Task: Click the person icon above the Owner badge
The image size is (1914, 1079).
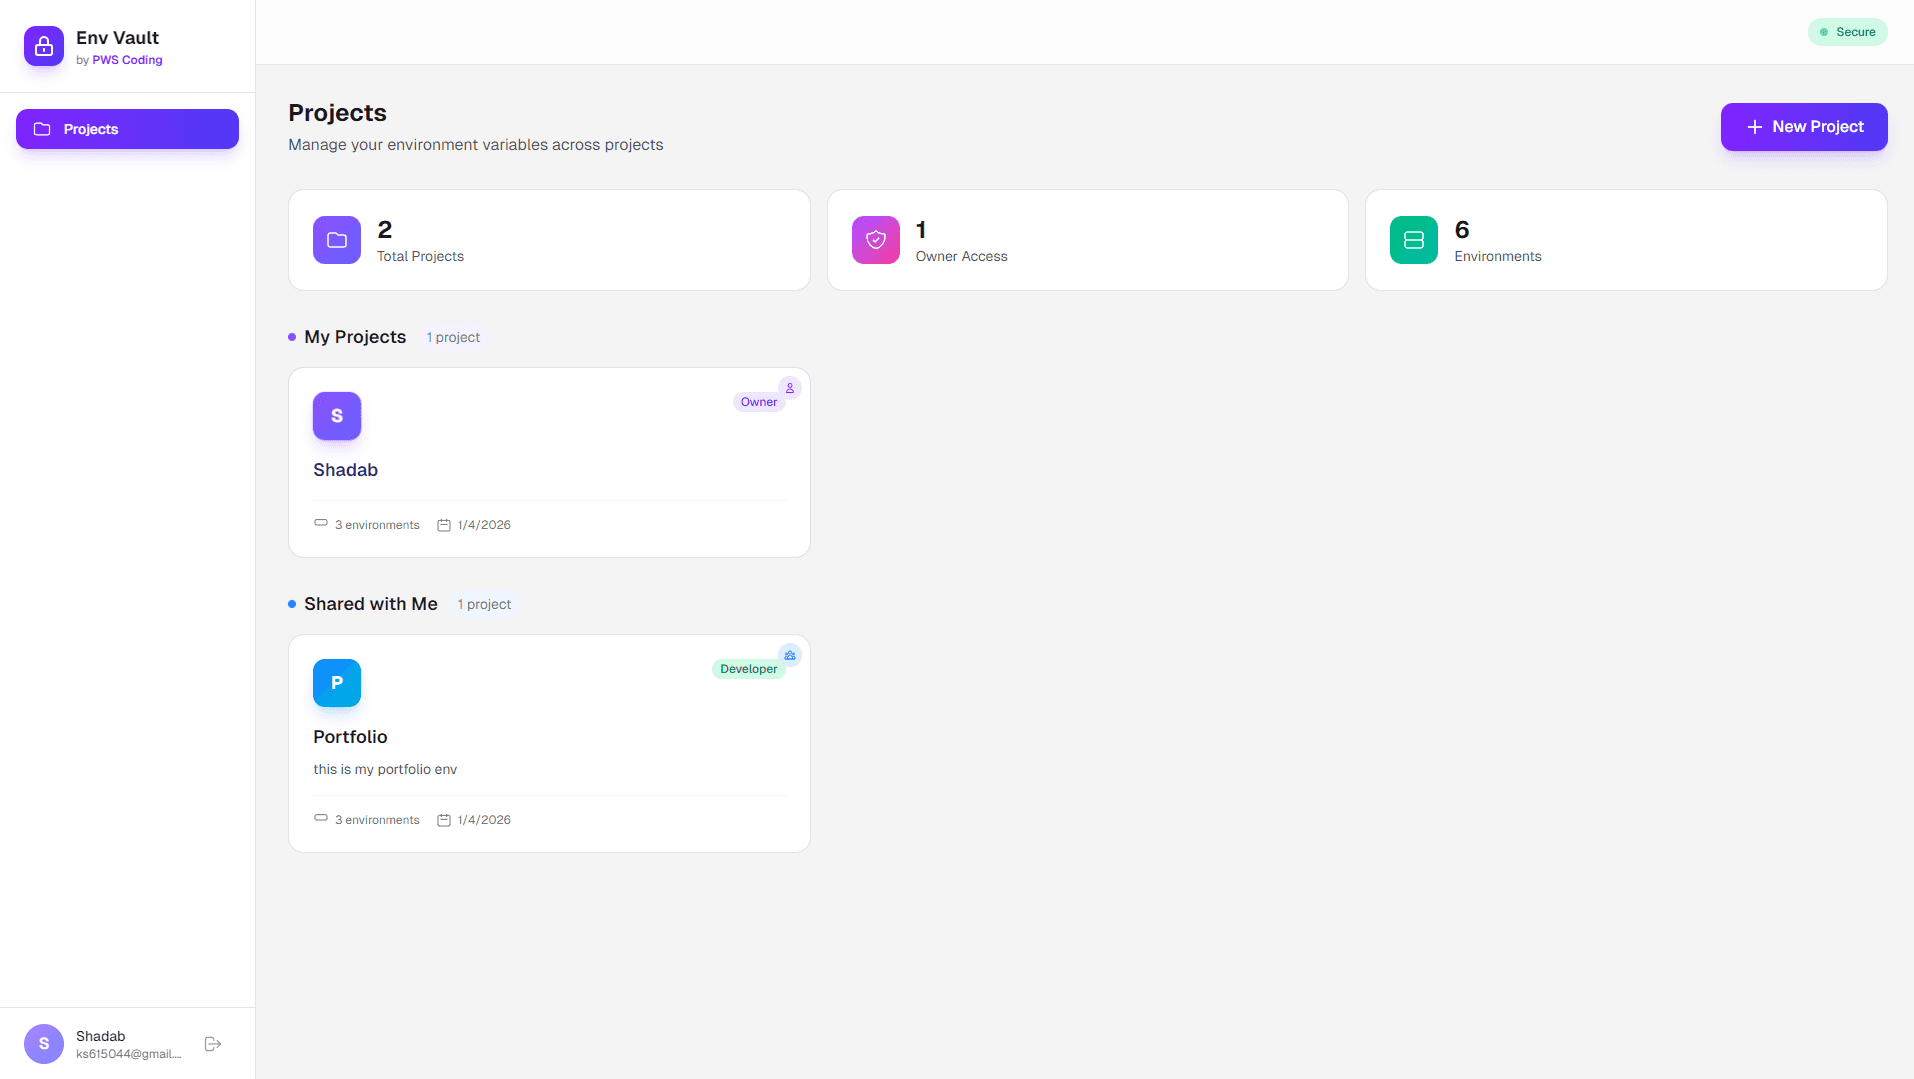Action: coord(789,388)
